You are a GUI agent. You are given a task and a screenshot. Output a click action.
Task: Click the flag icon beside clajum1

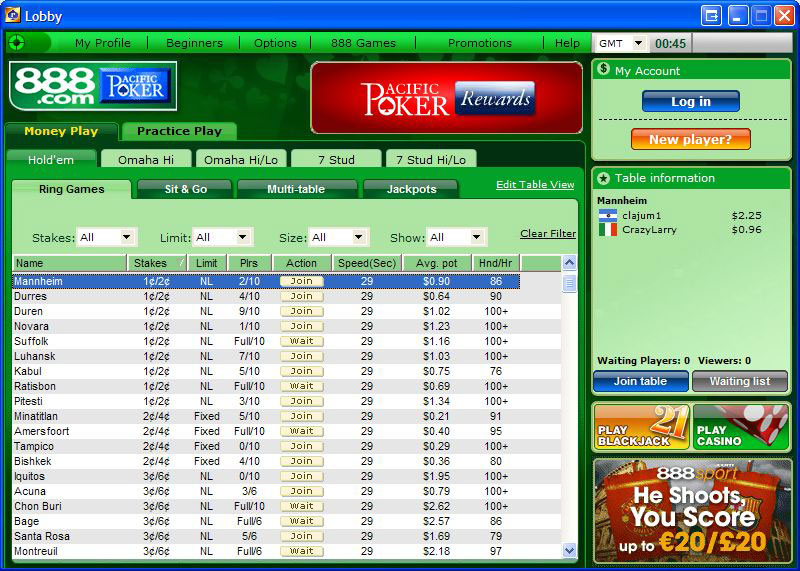[x=608, y=215]
